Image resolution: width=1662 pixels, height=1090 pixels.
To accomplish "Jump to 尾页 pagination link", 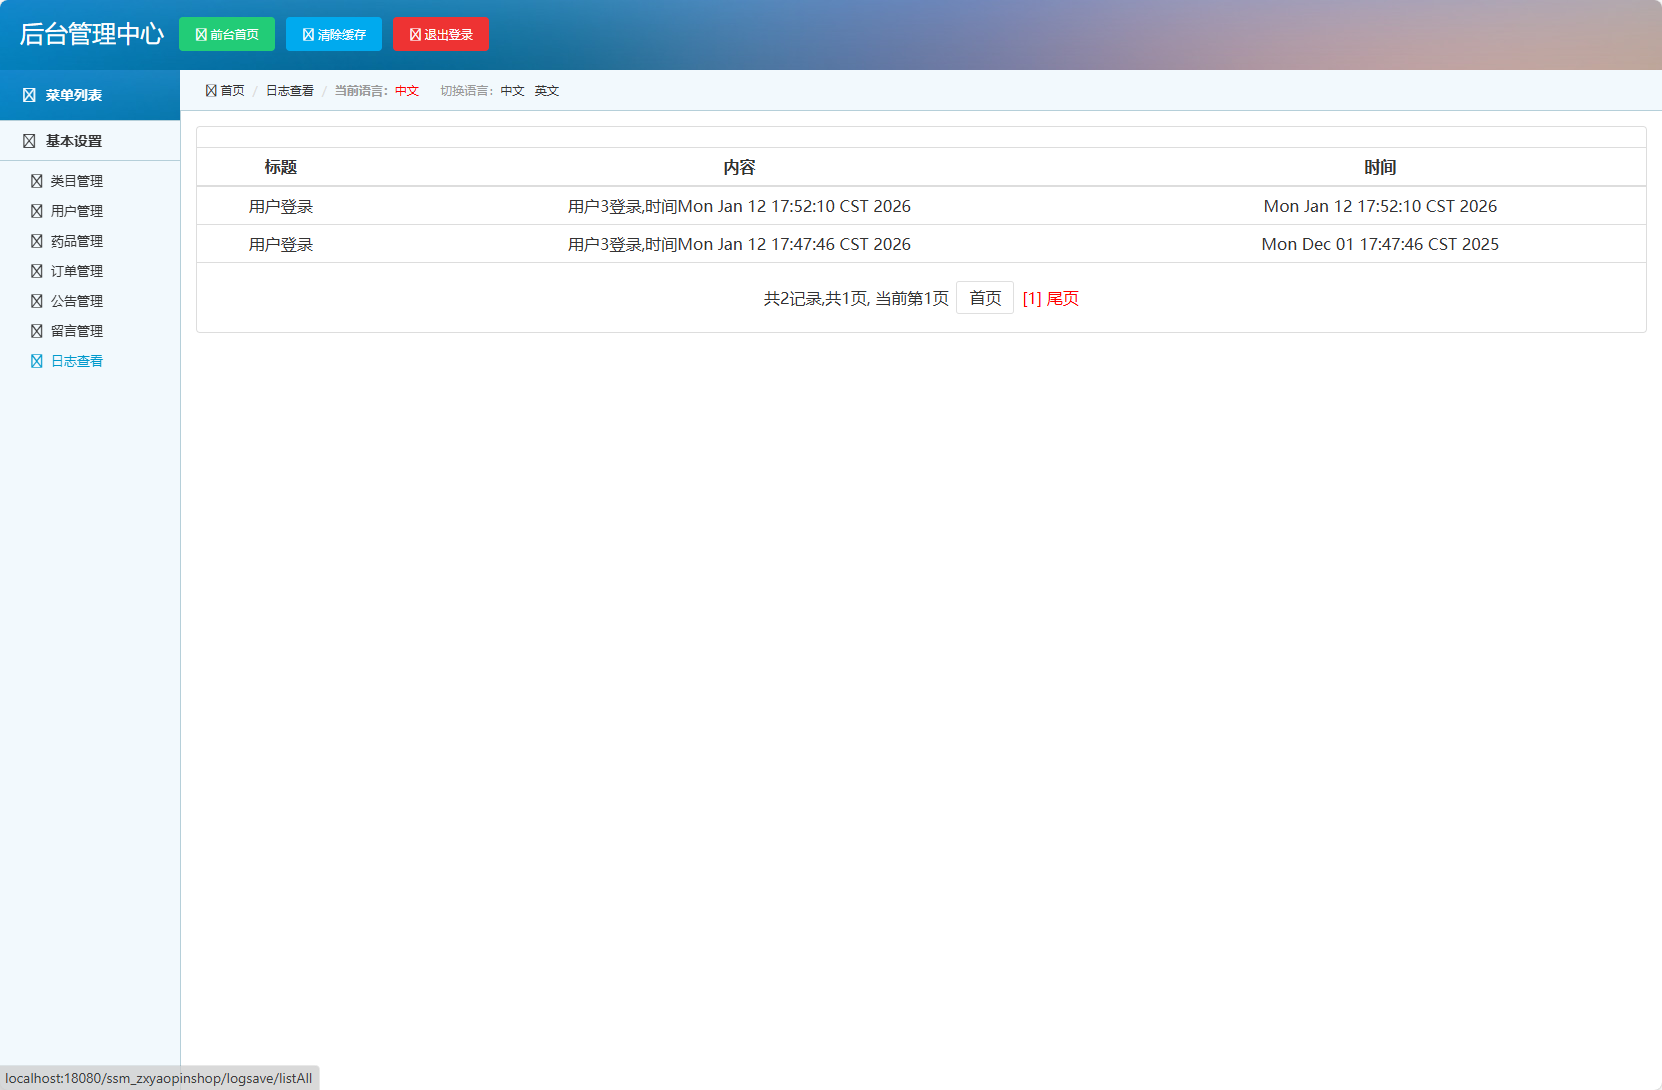I will [1062, 298].
